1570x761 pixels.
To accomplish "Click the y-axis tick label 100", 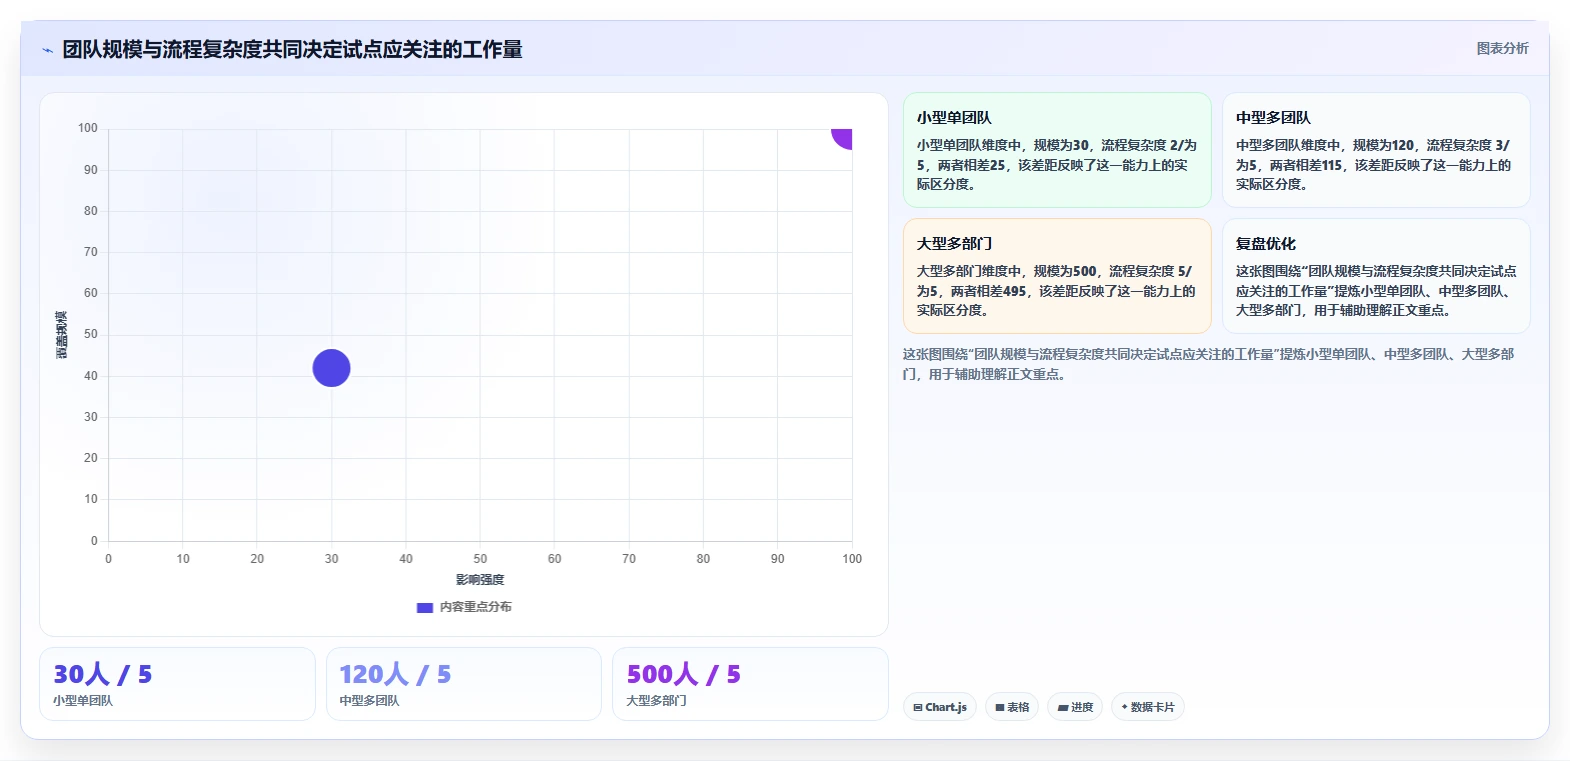I will pos(88,128).
